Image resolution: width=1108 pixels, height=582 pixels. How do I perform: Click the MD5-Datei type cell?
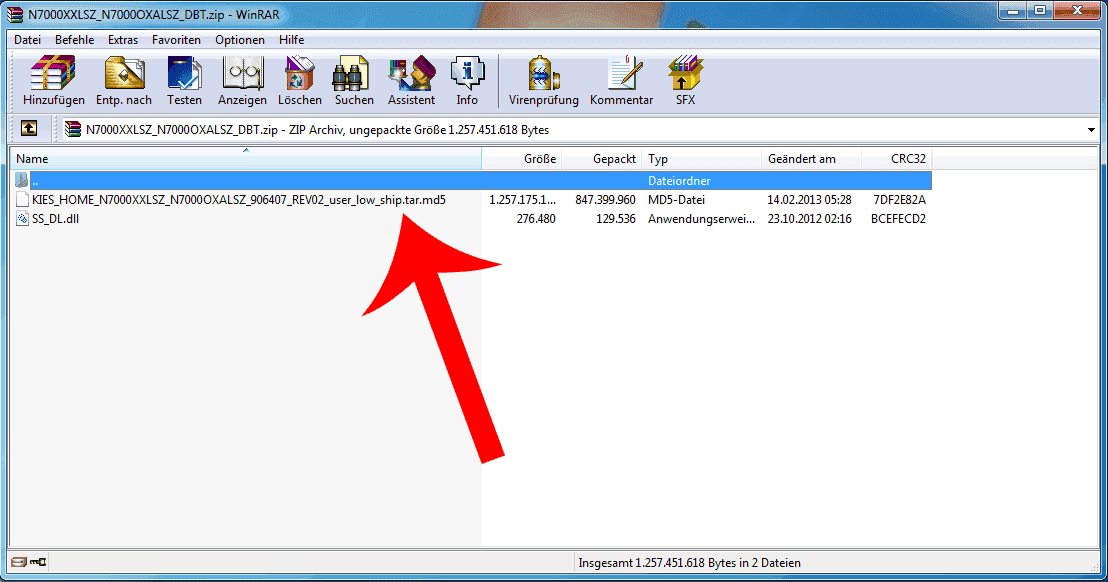pyautogui.click(x=676, y=200)
